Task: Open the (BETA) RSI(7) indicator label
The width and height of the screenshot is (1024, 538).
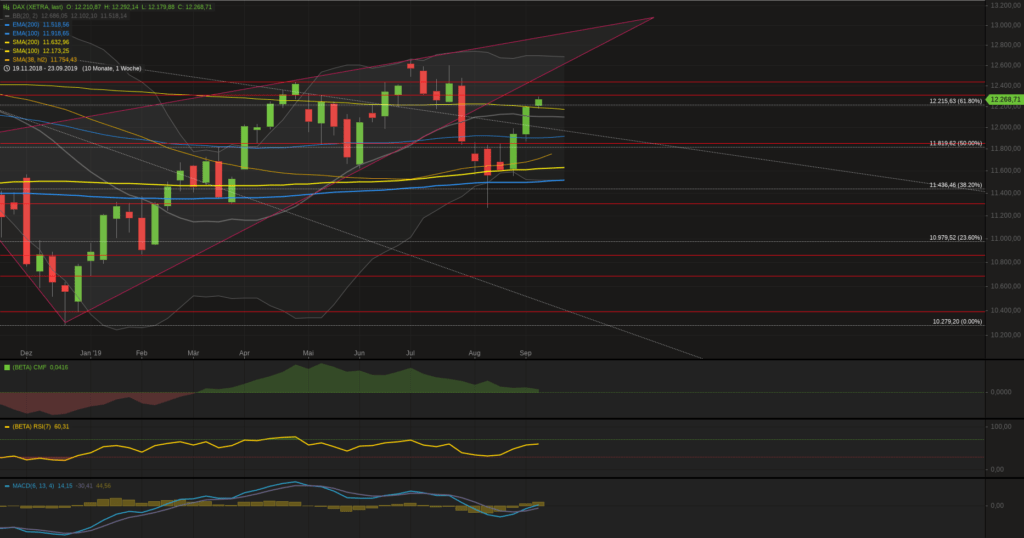Action: point(31,427)
